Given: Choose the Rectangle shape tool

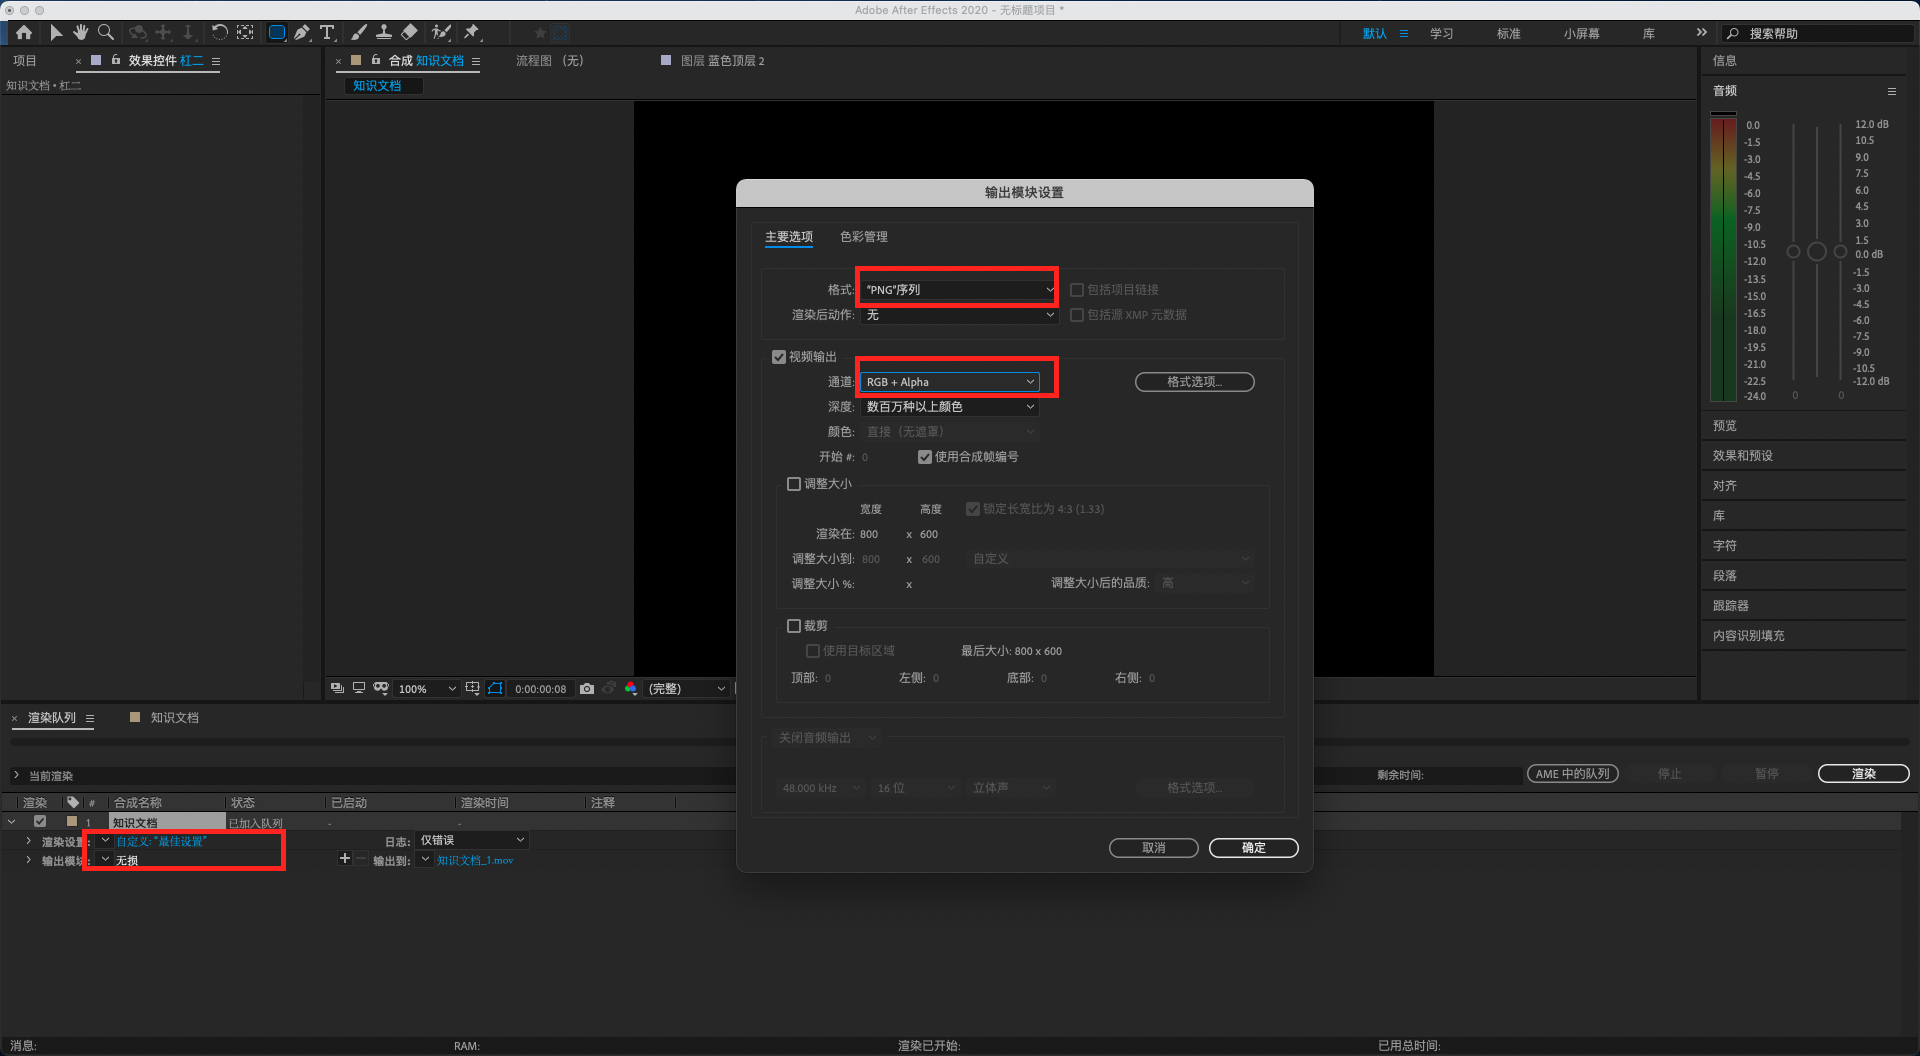Looking at the screenshot, I should click(x=277, y=33).
